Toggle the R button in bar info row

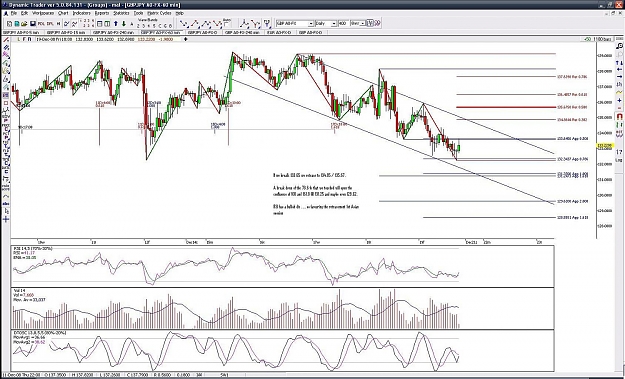(x=29, y=39)
